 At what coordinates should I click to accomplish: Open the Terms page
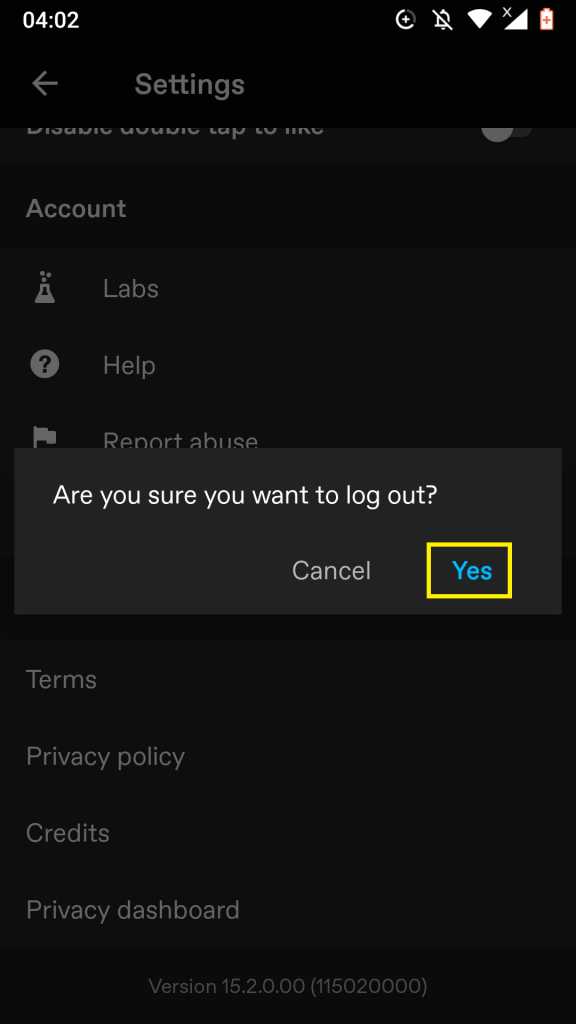61,679
